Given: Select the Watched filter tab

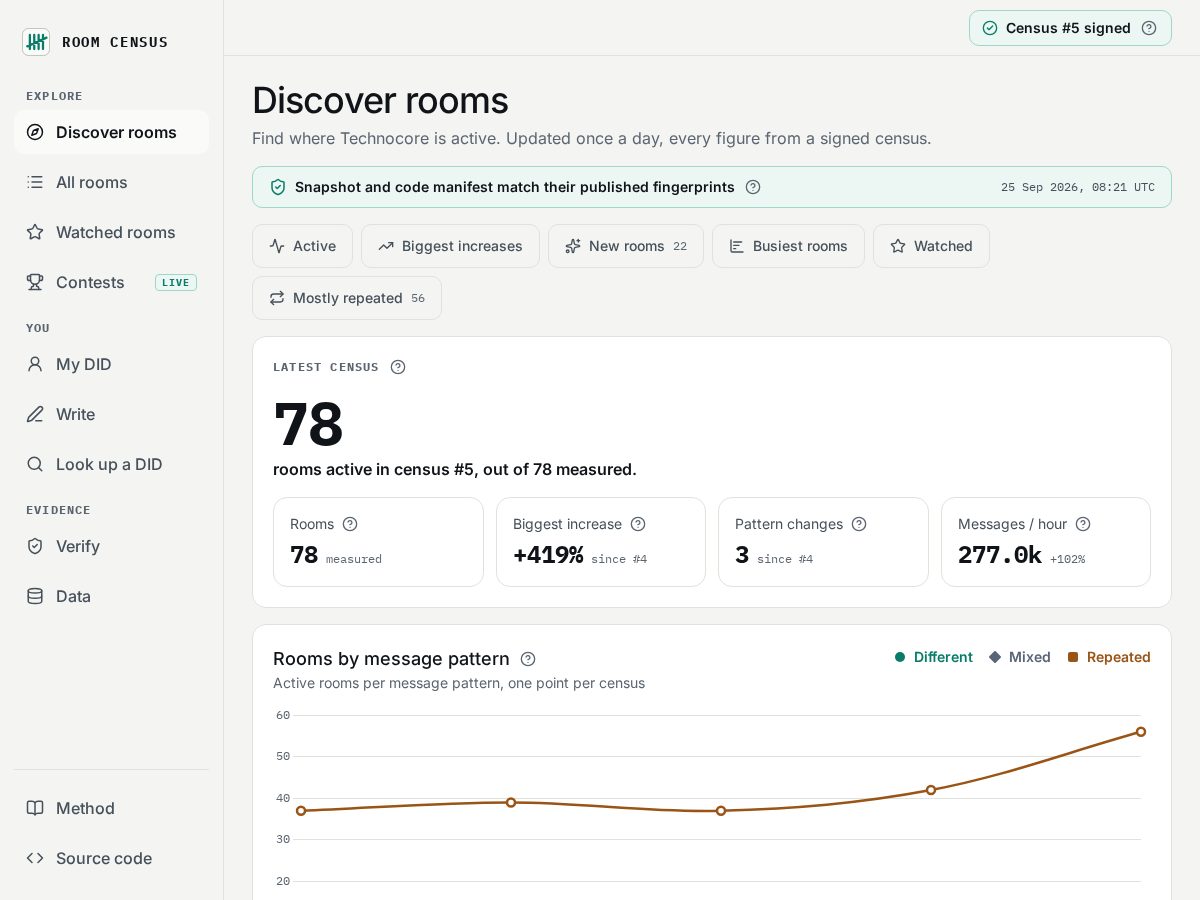Looking at the screenshot, I should click(931, 246).
